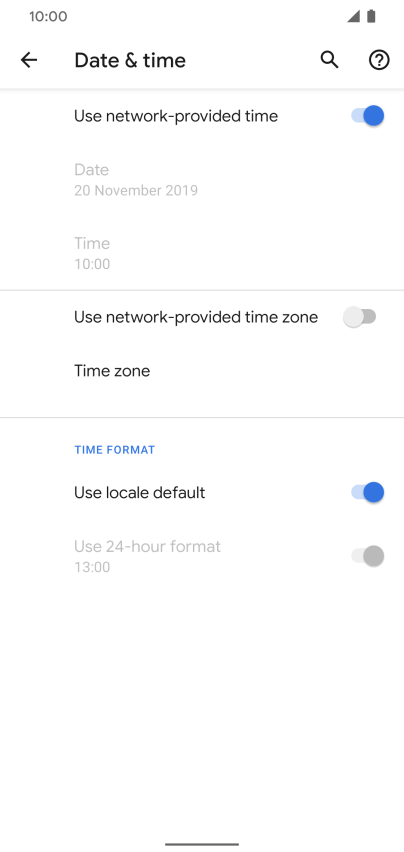Open the Date setting

202,180
